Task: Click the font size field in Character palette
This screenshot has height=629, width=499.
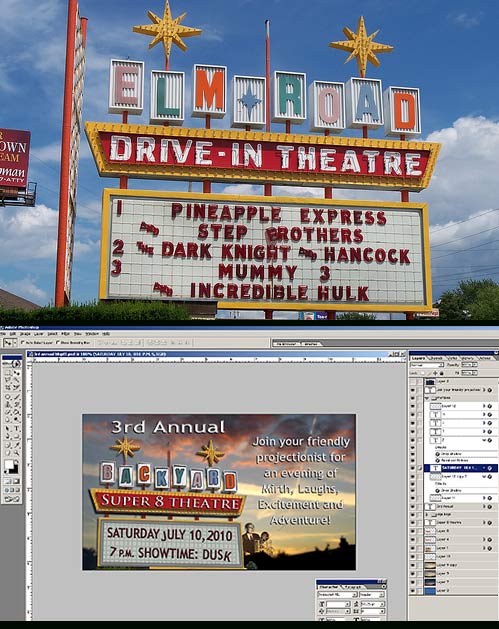Action: [337, 604]
